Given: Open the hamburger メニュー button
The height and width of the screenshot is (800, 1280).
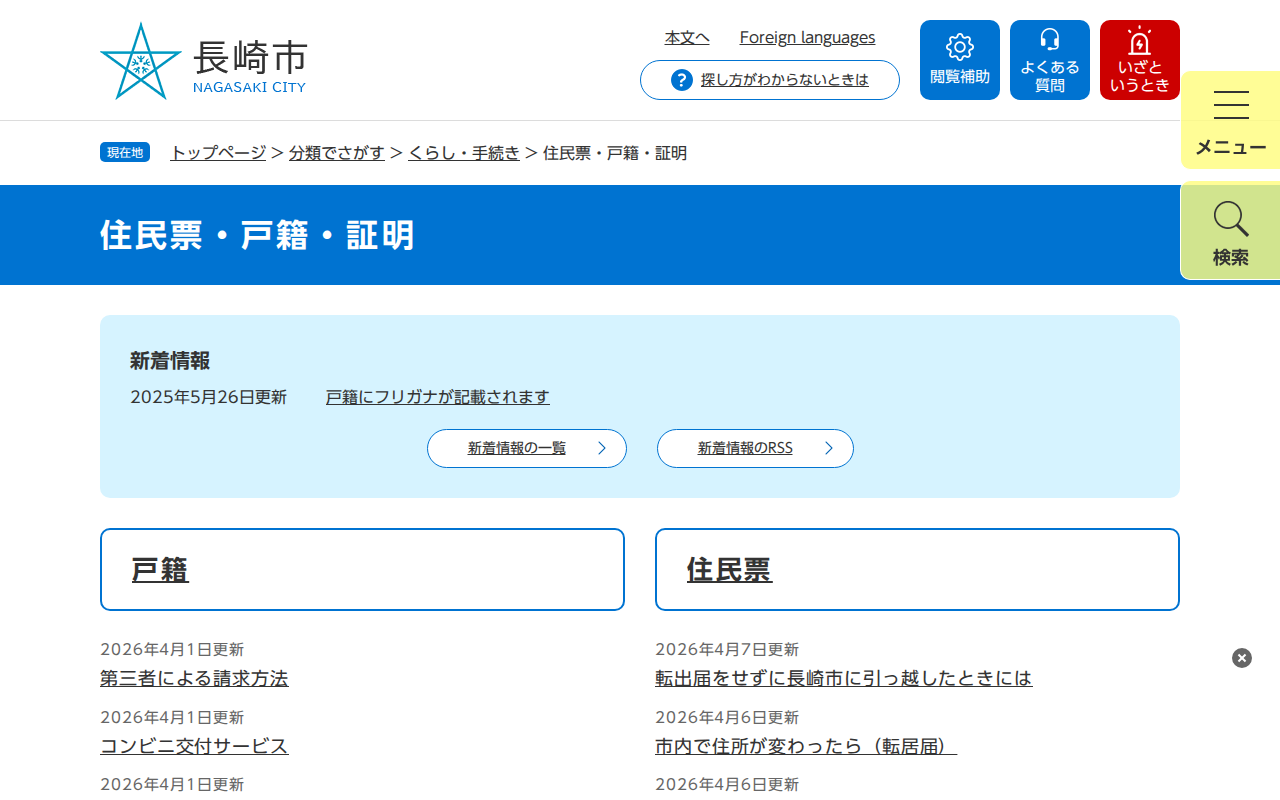Looking at the screenshot, I should pos(1231,120).
